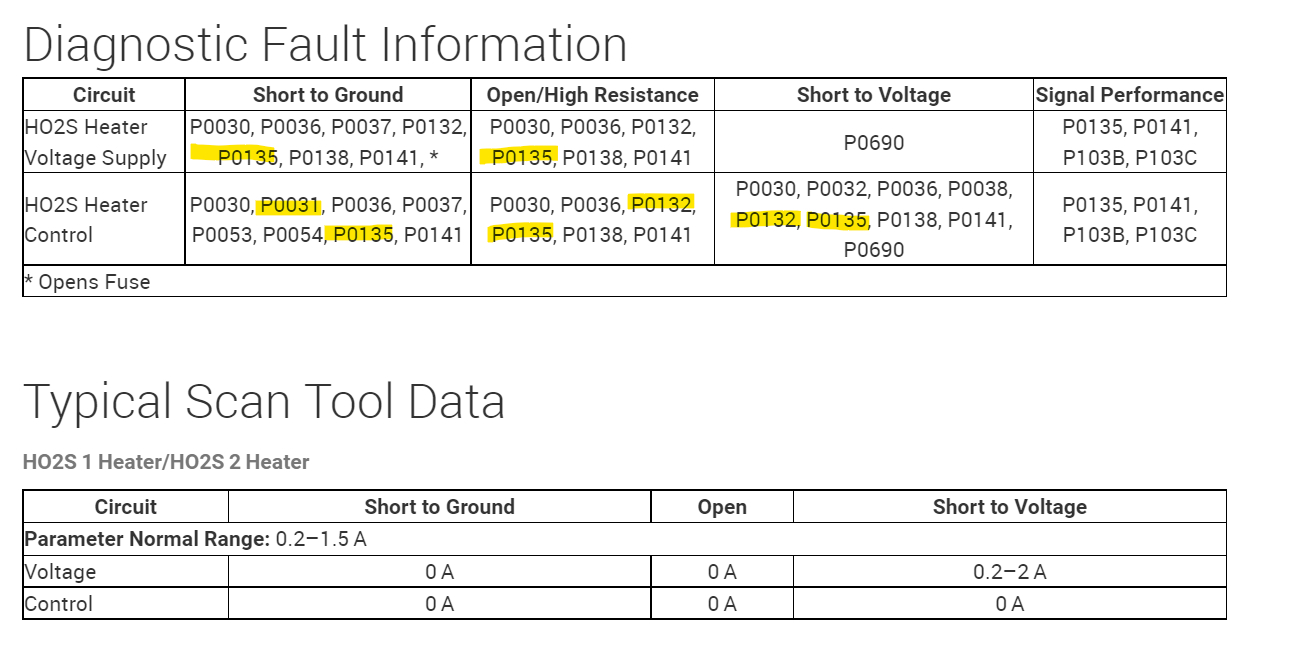Click the Voltage row label in scan tool table
The width and height of the screenshot is (1296, 655).
coord(61,572)
